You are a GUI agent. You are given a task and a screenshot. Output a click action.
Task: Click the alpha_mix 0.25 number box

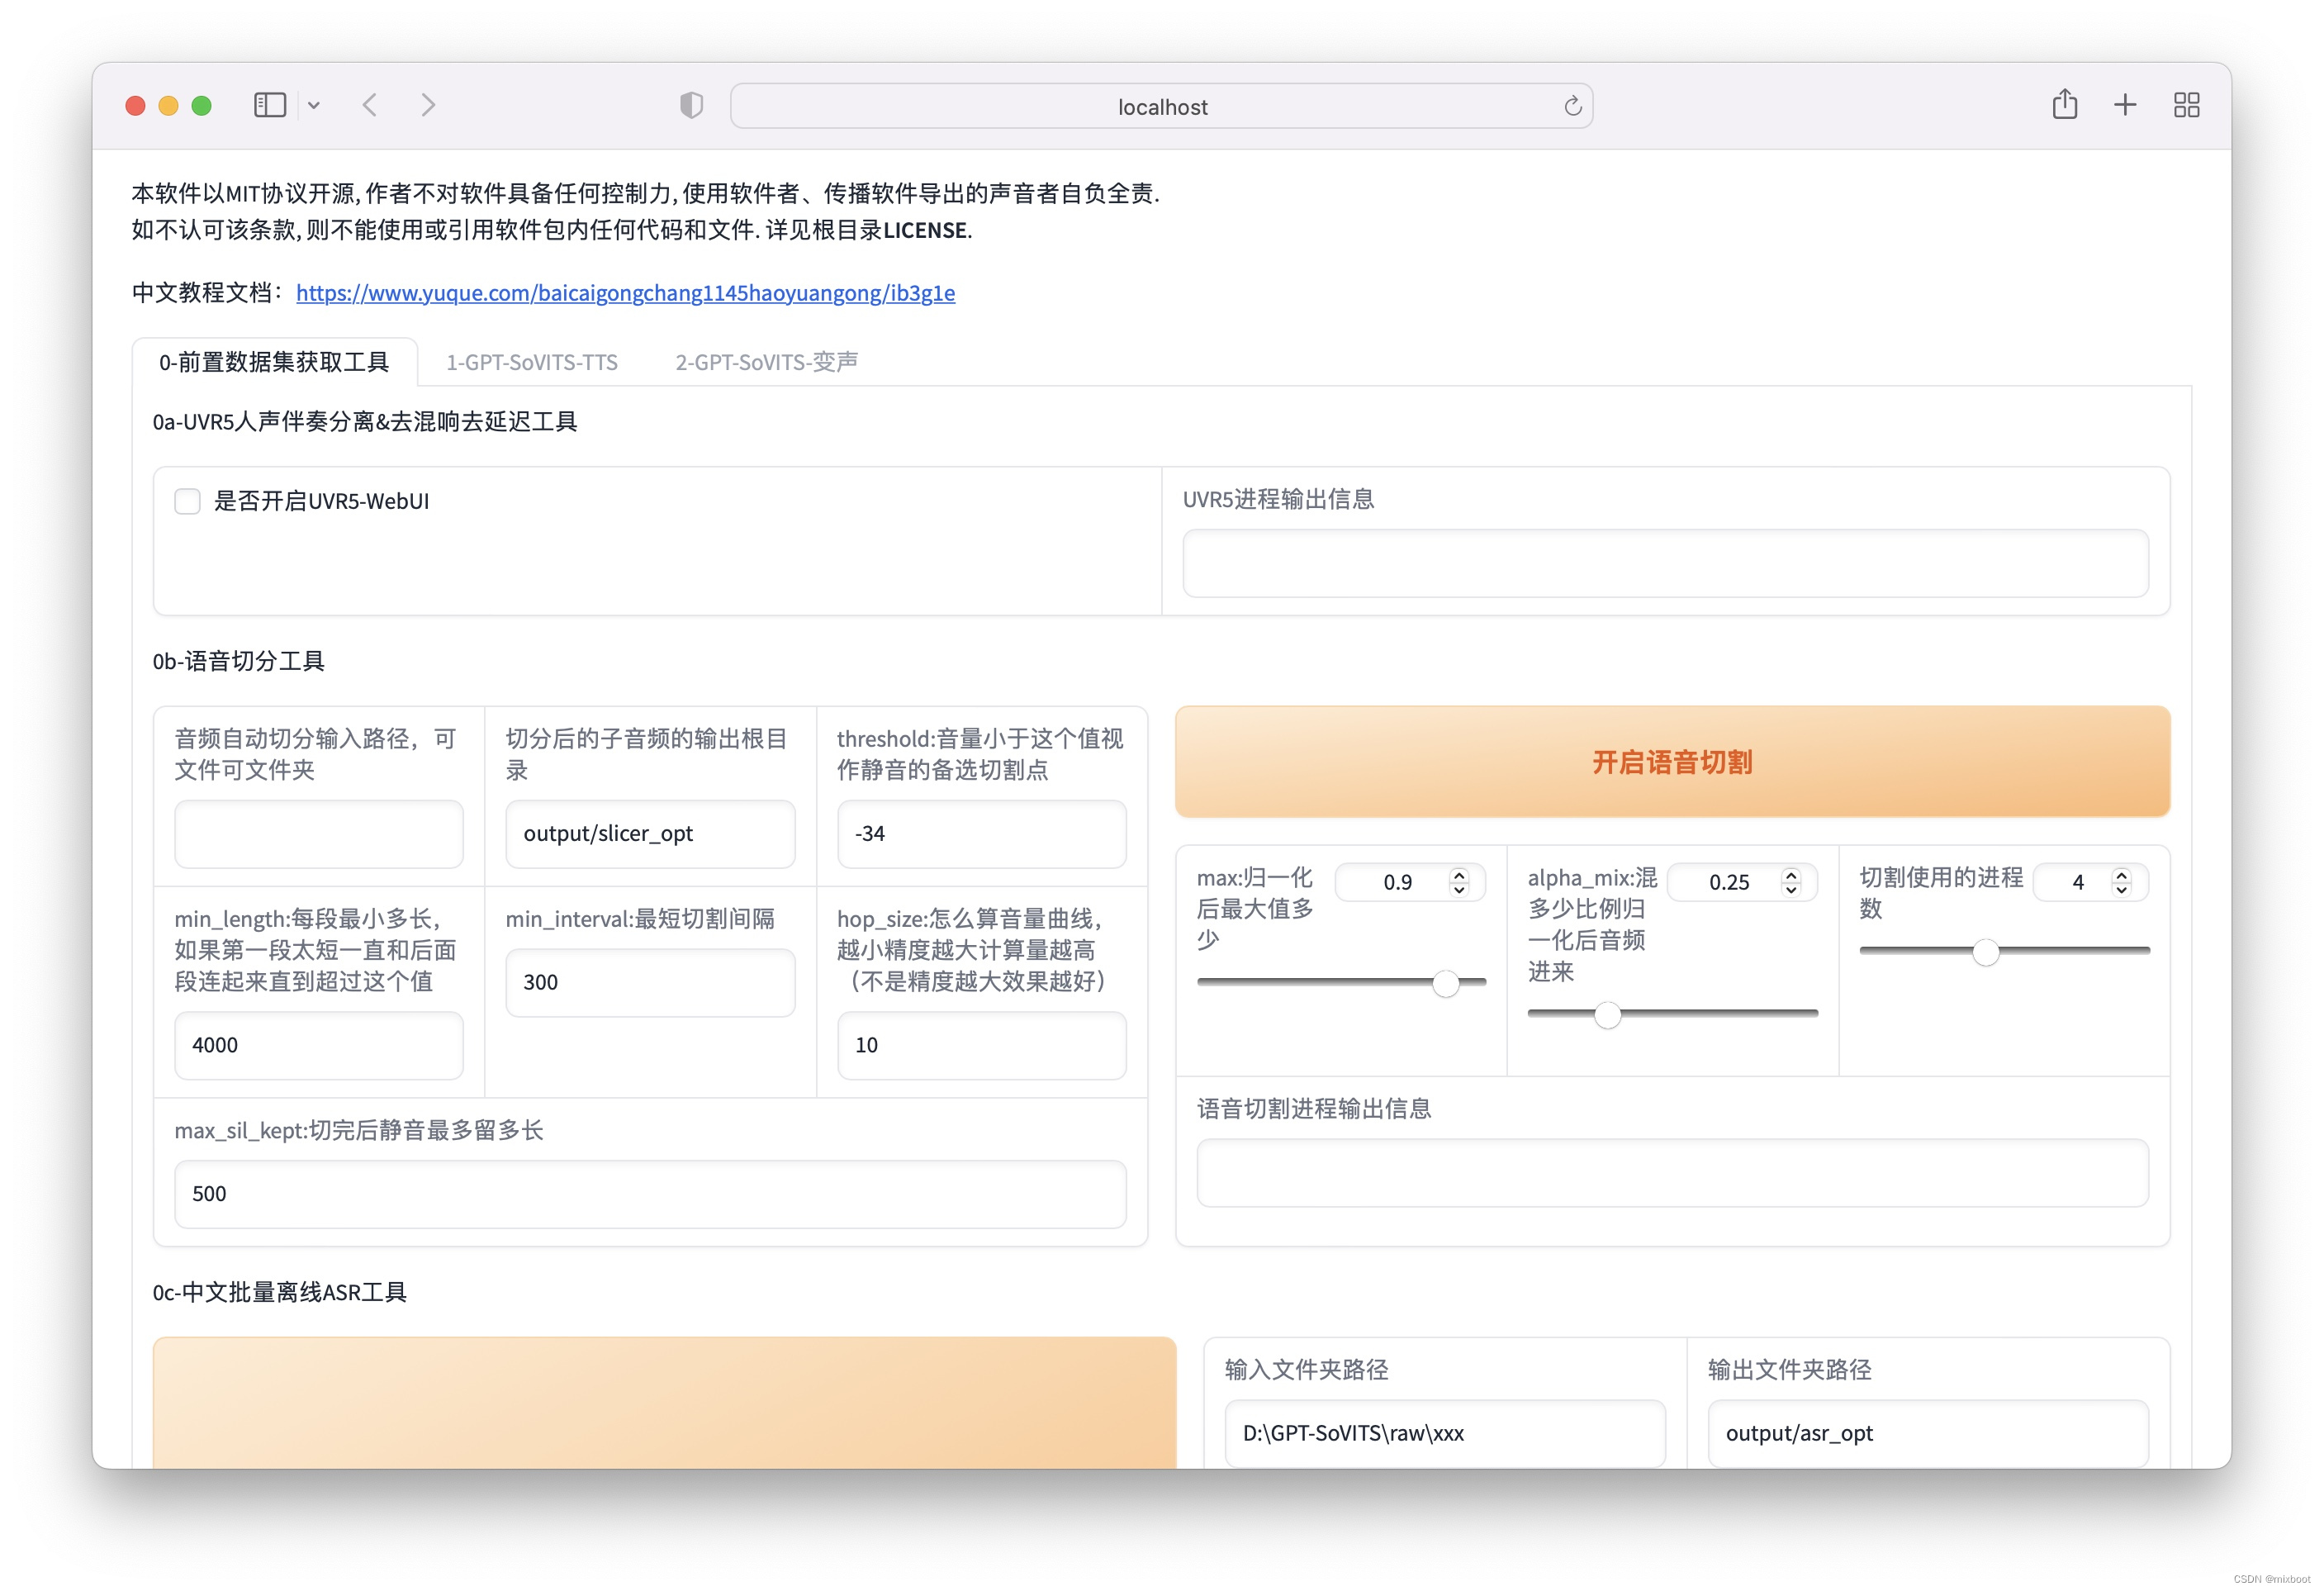[1741, 882]
